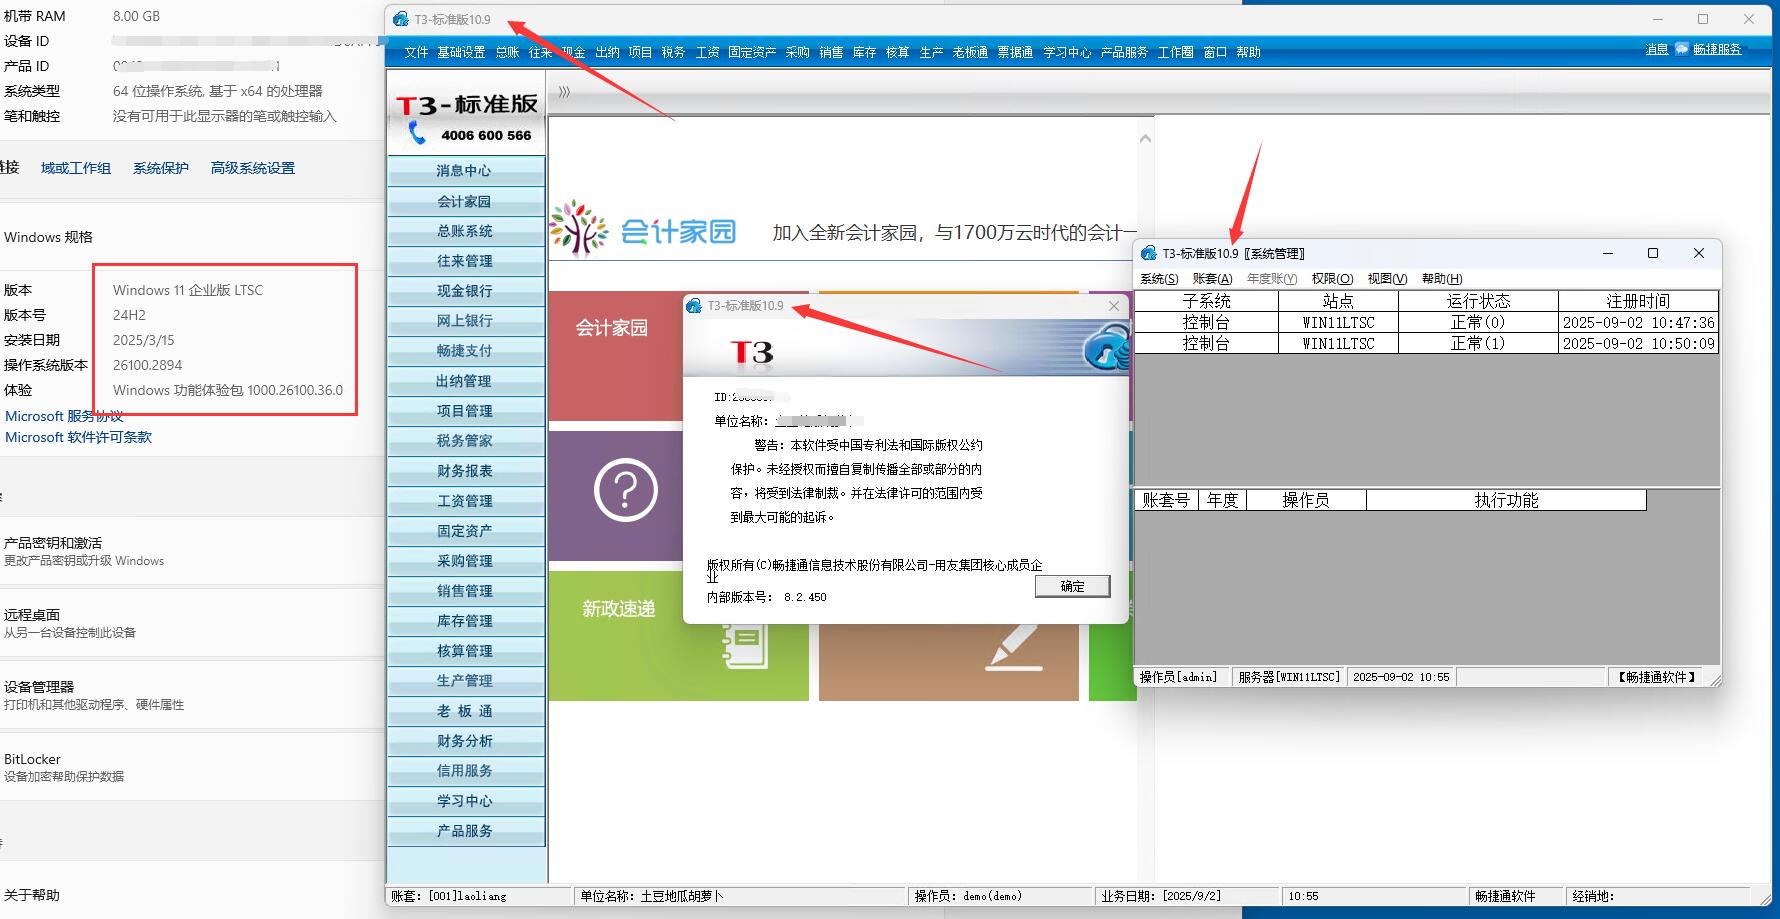
Task: Click the 畅捷服务 link text
Action: [x=1717, y=49]
